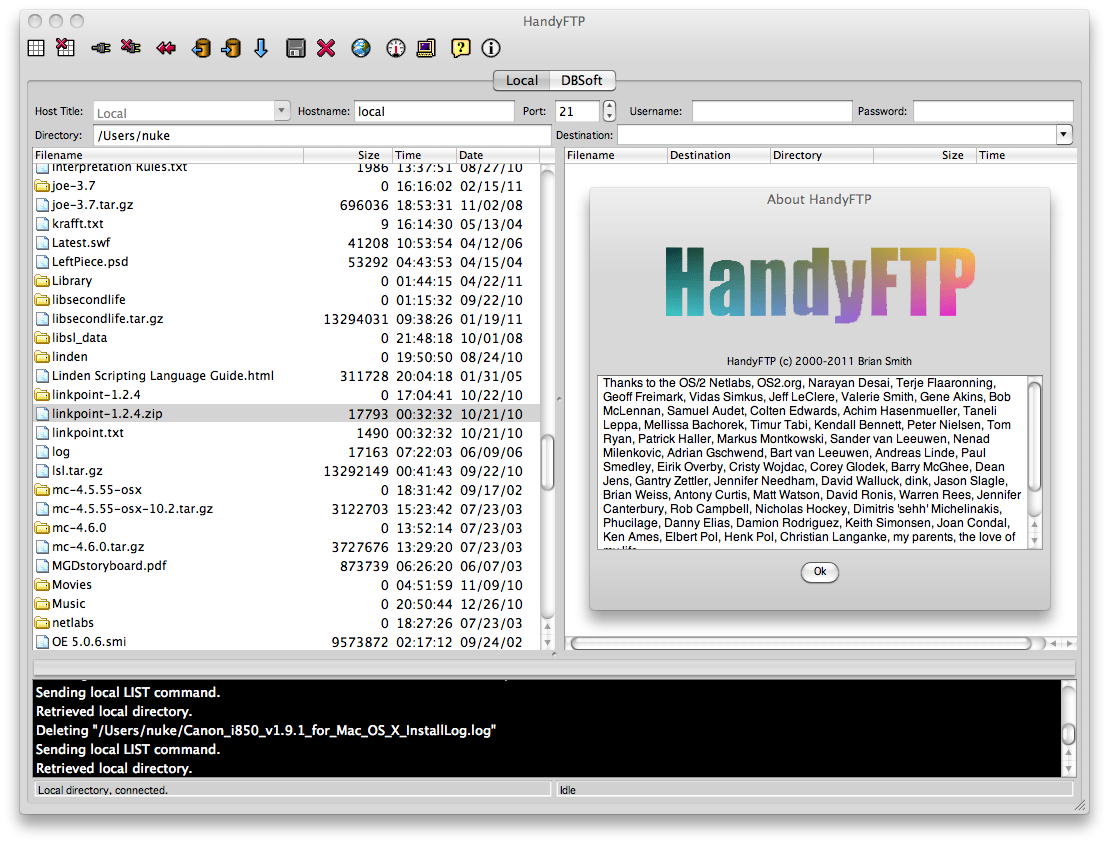Sort local files by Time column header
Image resolution: width=1109 pixels, height=844 pixels.
tap(424, 155)
